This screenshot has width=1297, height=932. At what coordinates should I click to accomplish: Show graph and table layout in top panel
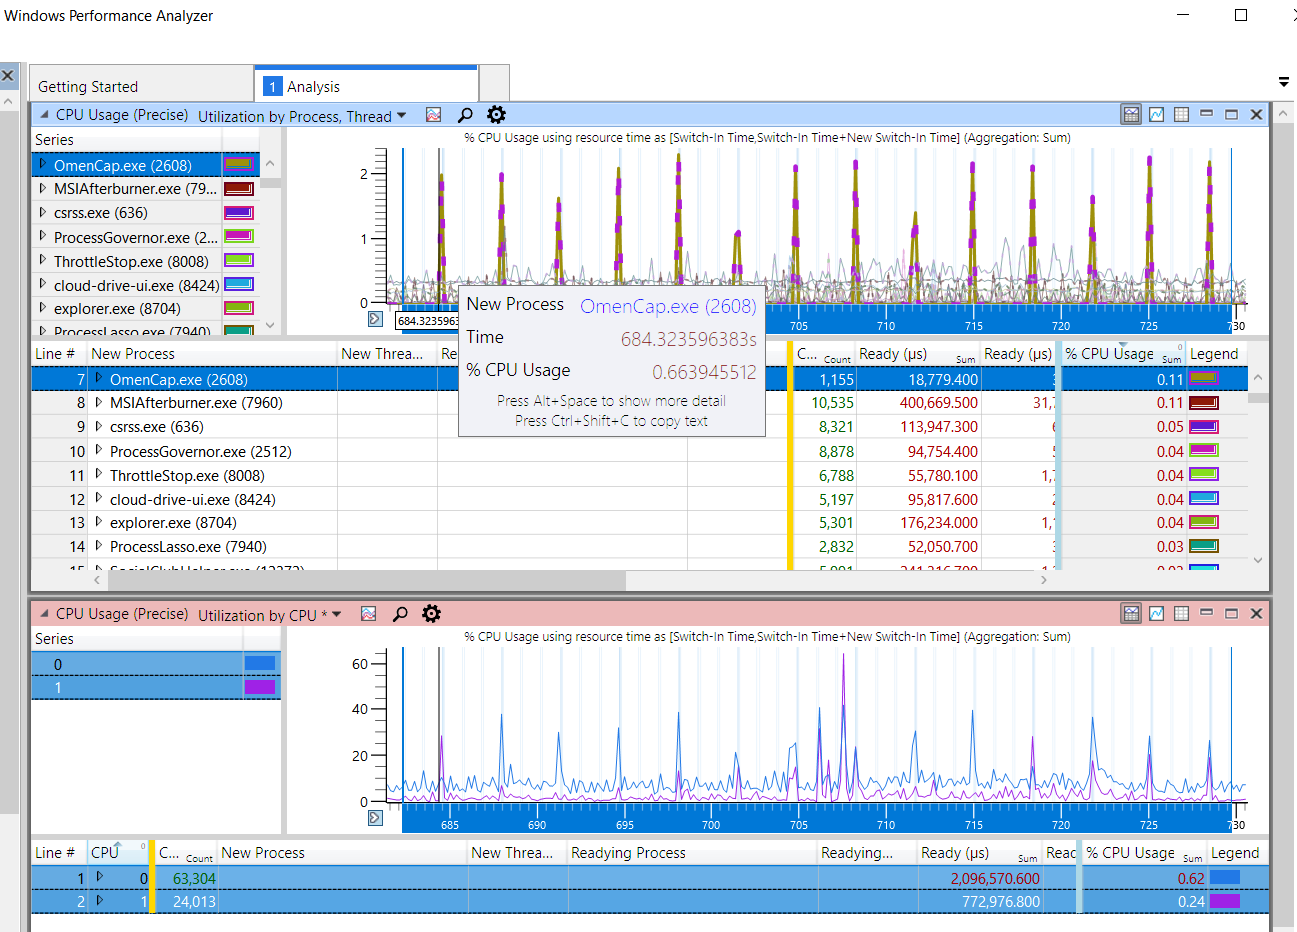click(1131, 114)
